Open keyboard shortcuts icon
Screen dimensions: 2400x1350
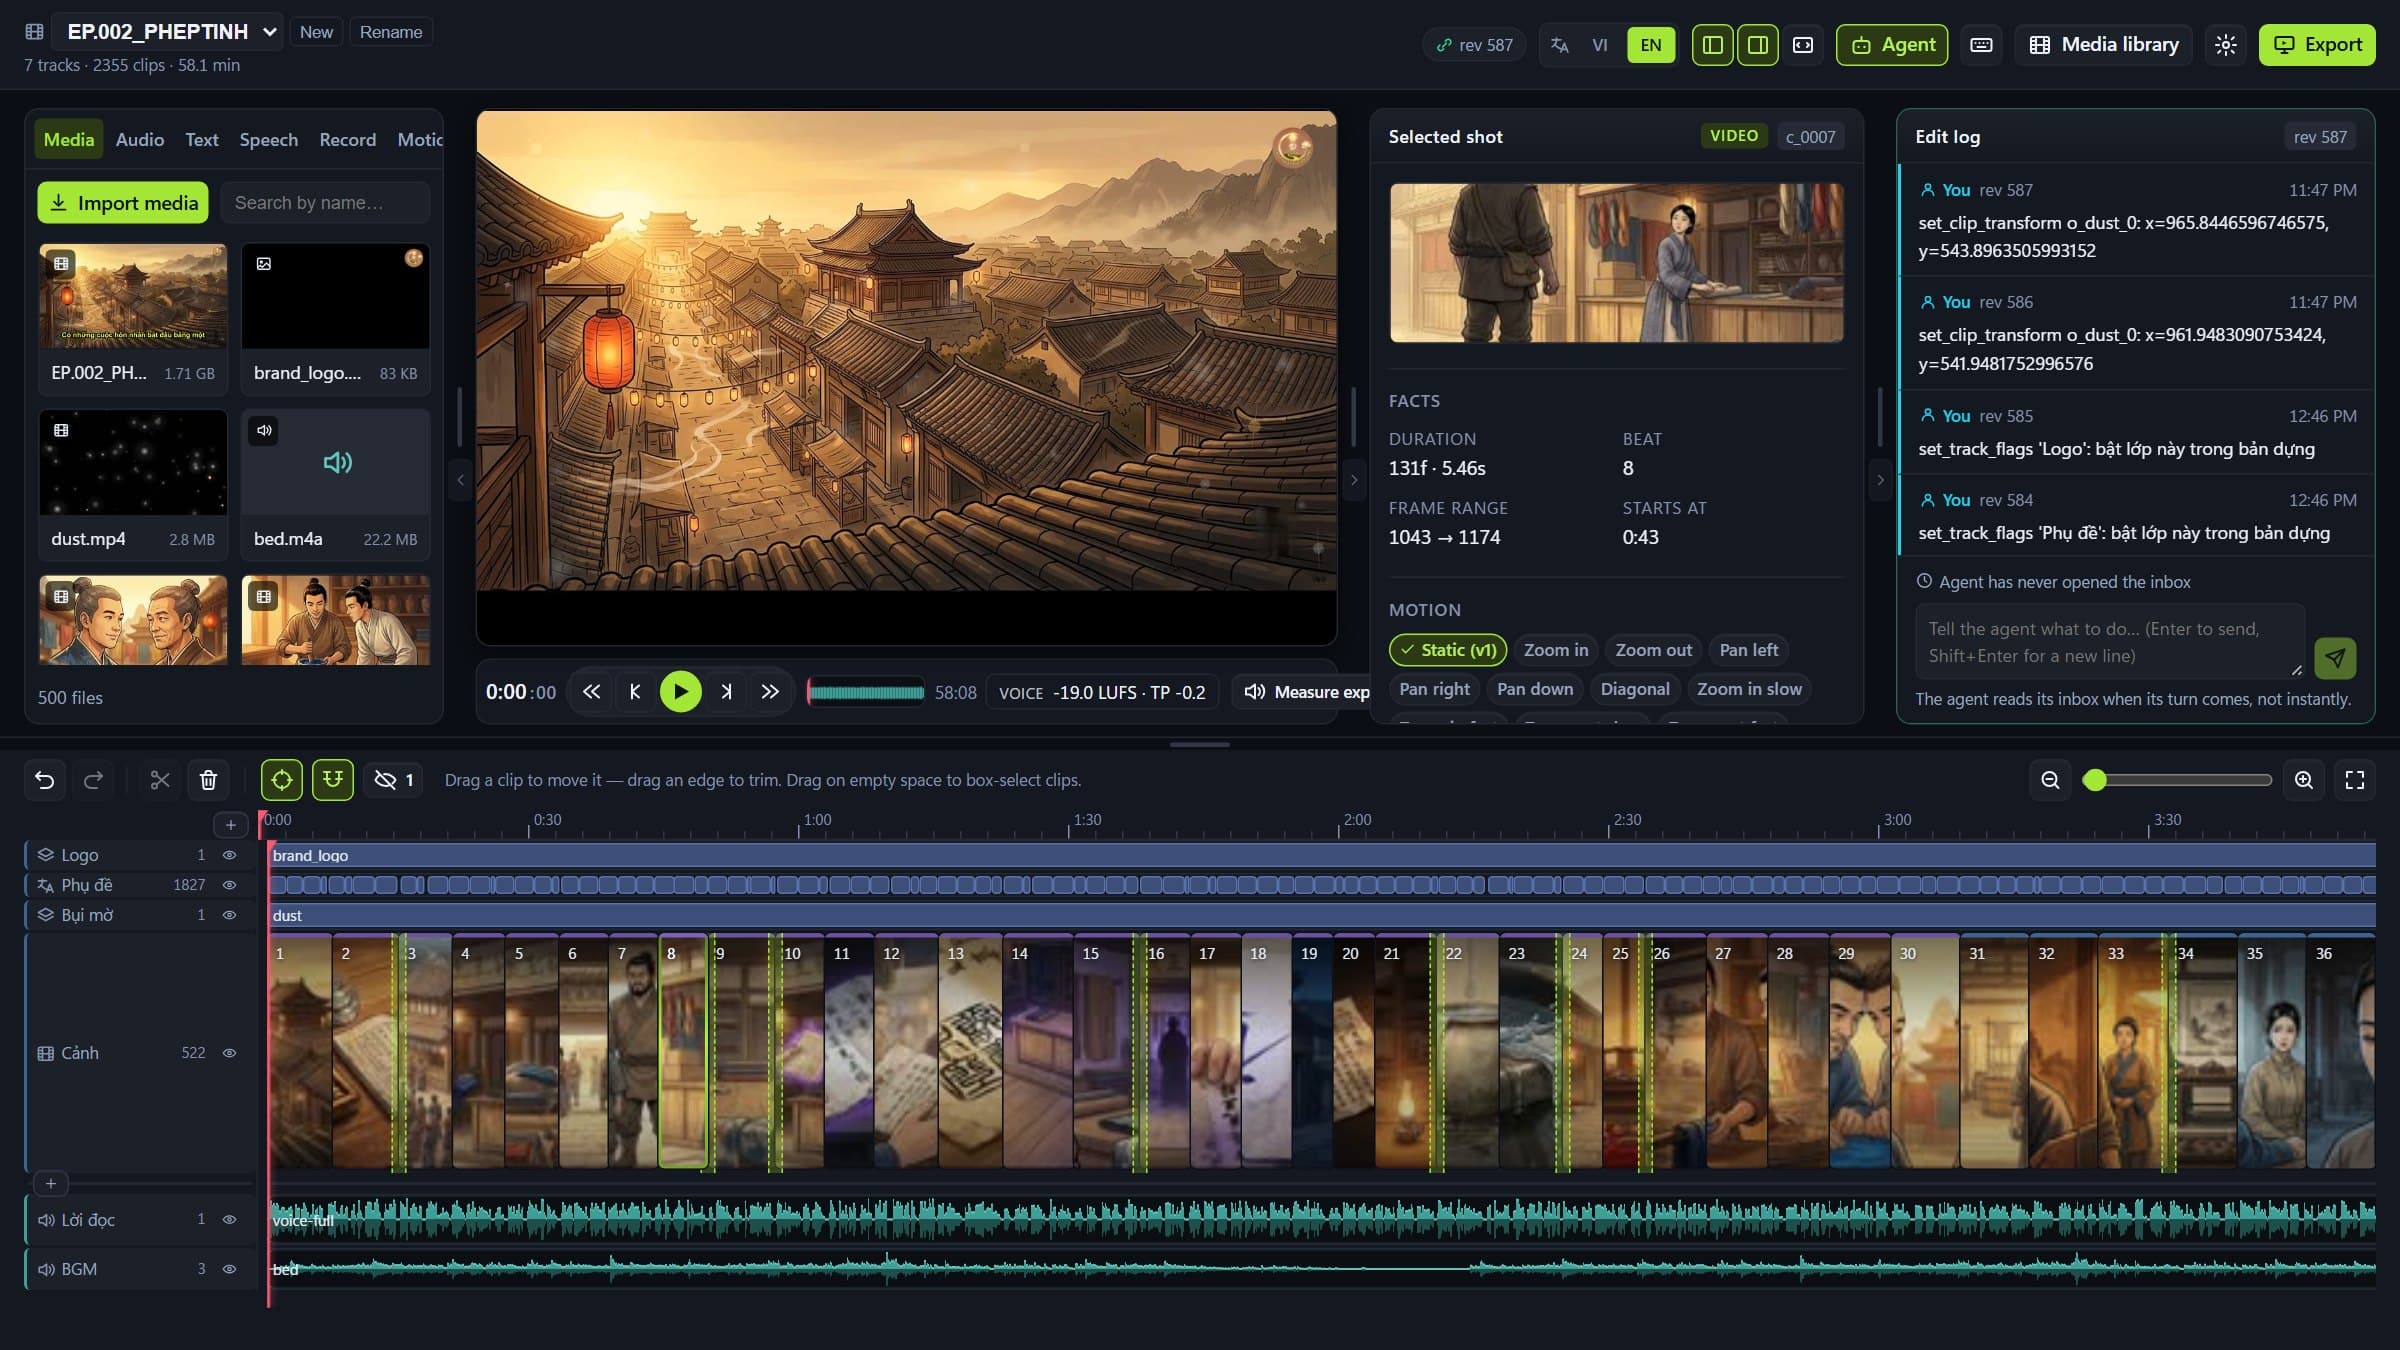click(1981, 45)
